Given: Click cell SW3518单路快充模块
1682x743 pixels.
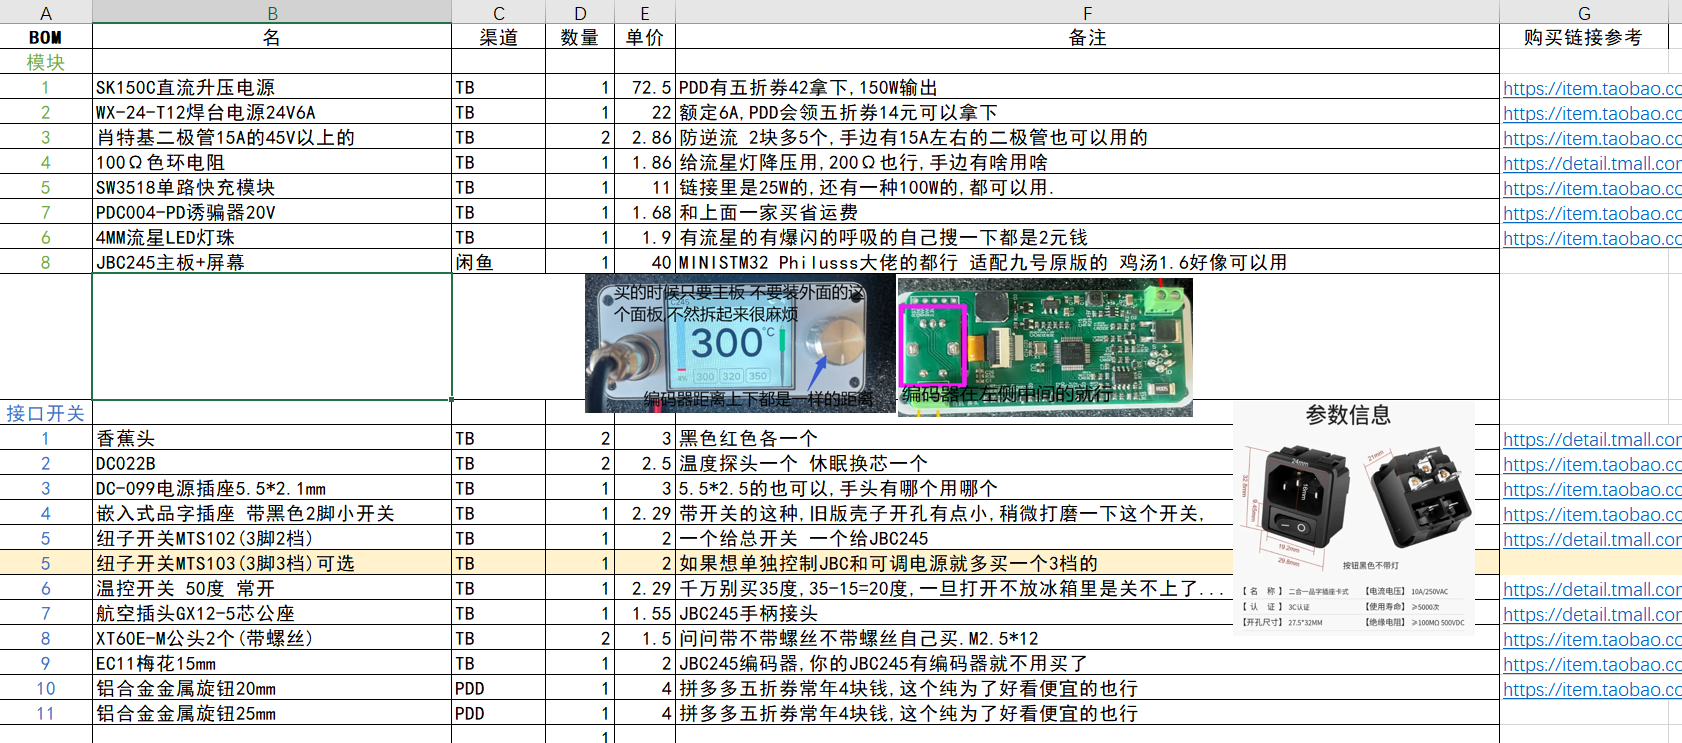Looking at the screenshot, I should tap(272, 187).
